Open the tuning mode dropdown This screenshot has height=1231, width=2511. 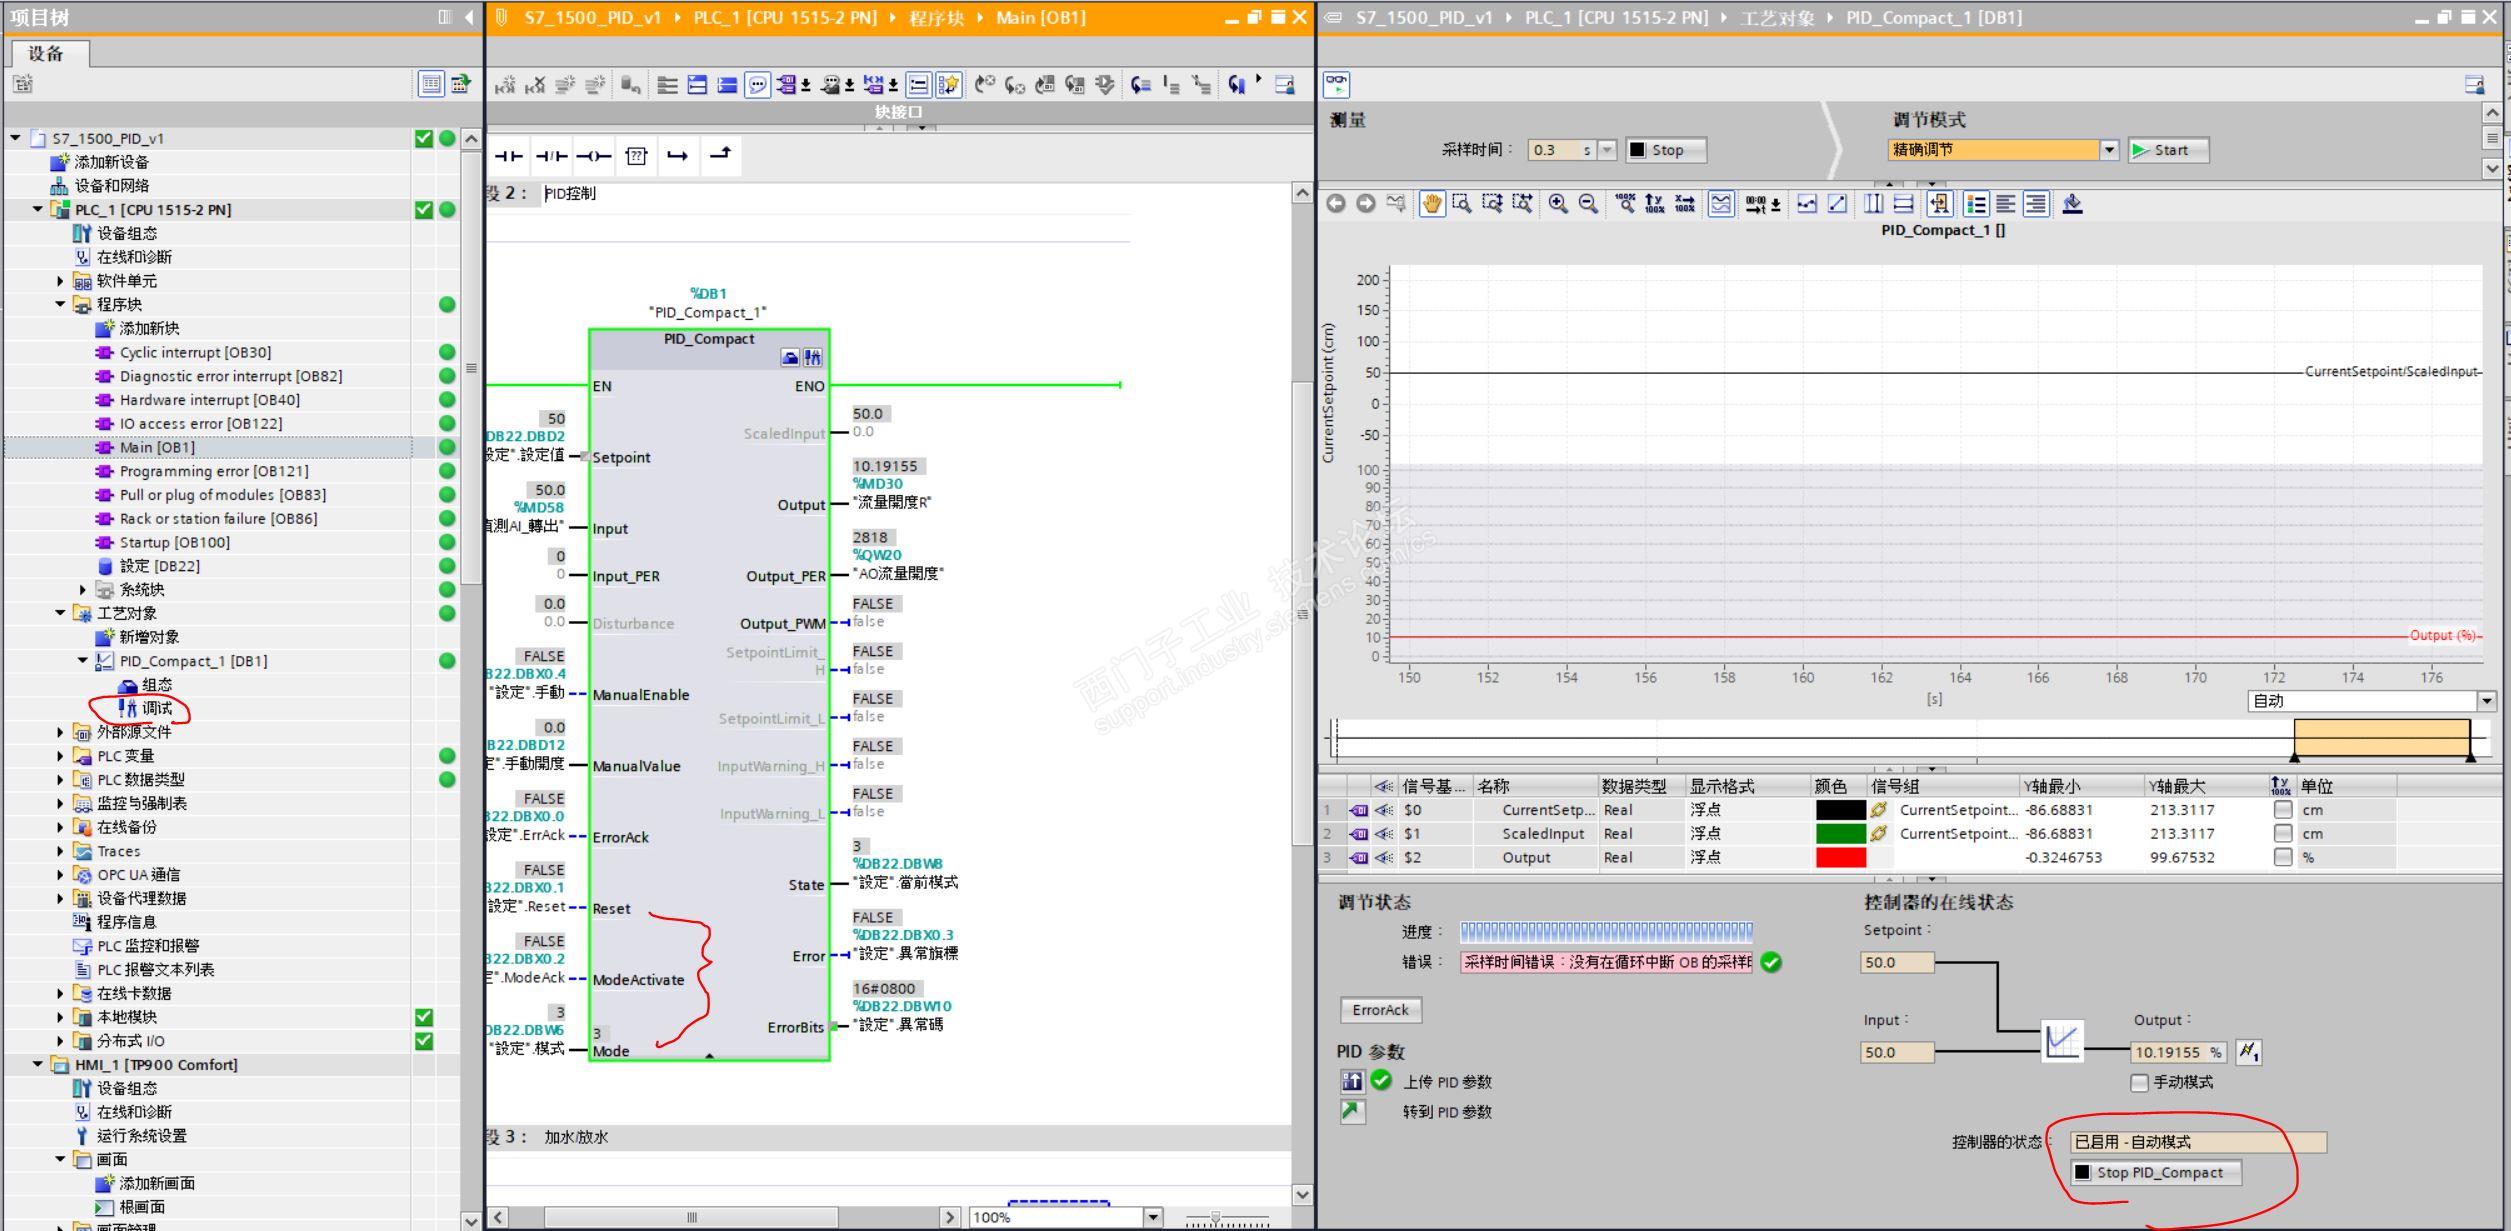(x=2109, y=150)
